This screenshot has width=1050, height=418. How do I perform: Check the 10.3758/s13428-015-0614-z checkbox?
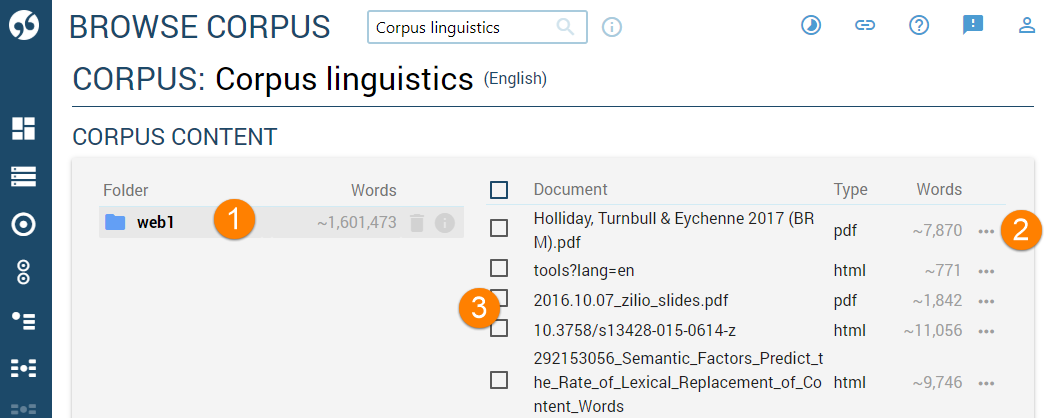click(499, 328)
